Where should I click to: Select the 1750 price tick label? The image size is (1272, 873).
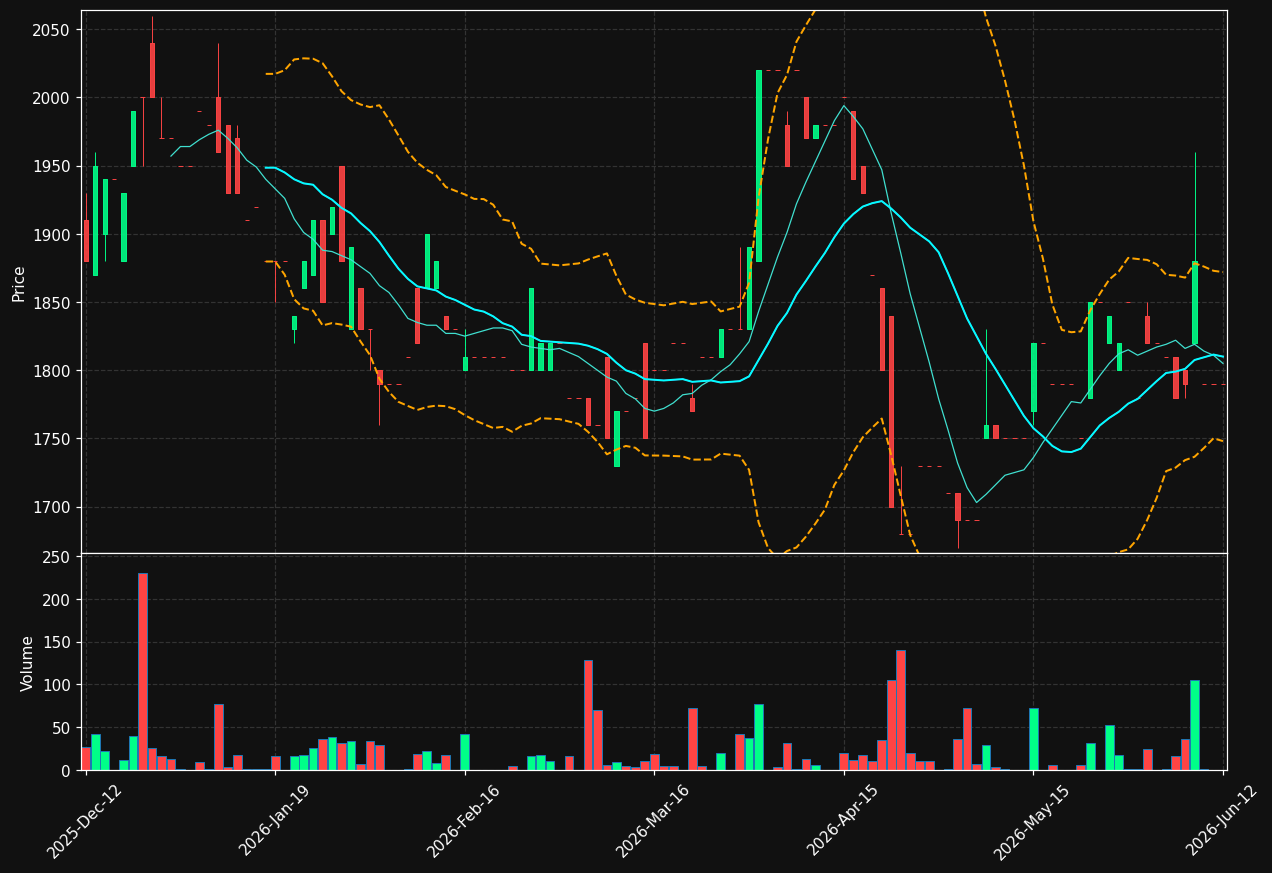51,439
